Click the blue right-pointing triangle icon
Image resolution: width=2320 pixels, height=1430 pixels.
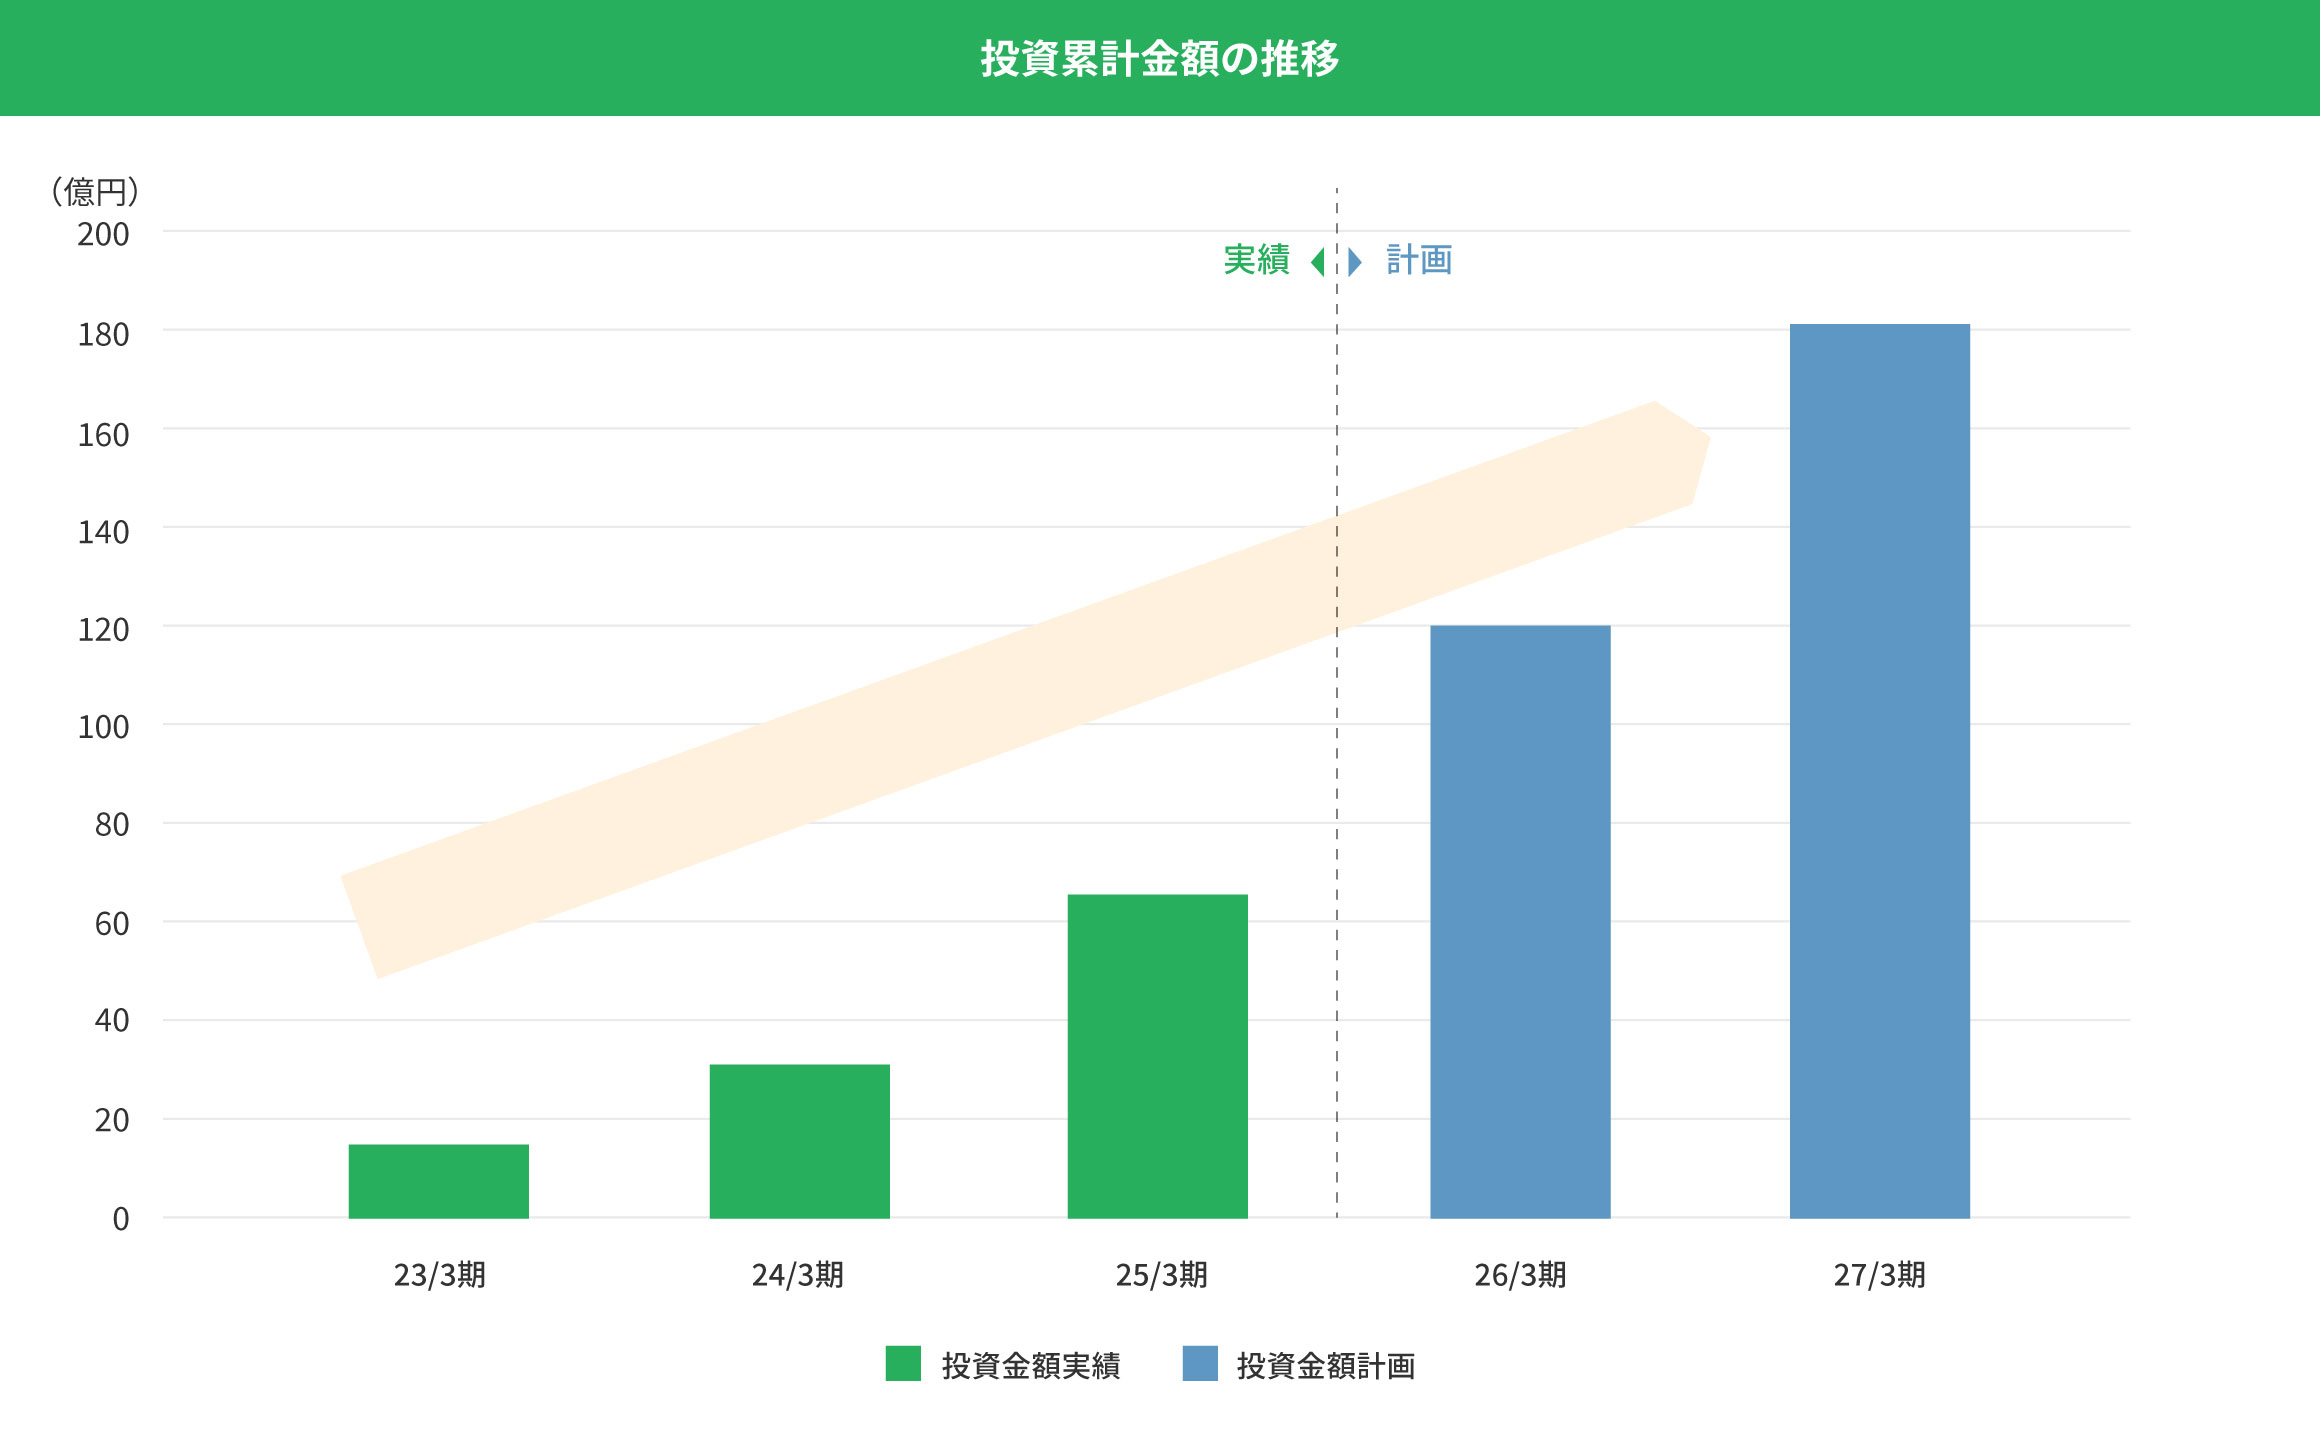[1354, 262]
